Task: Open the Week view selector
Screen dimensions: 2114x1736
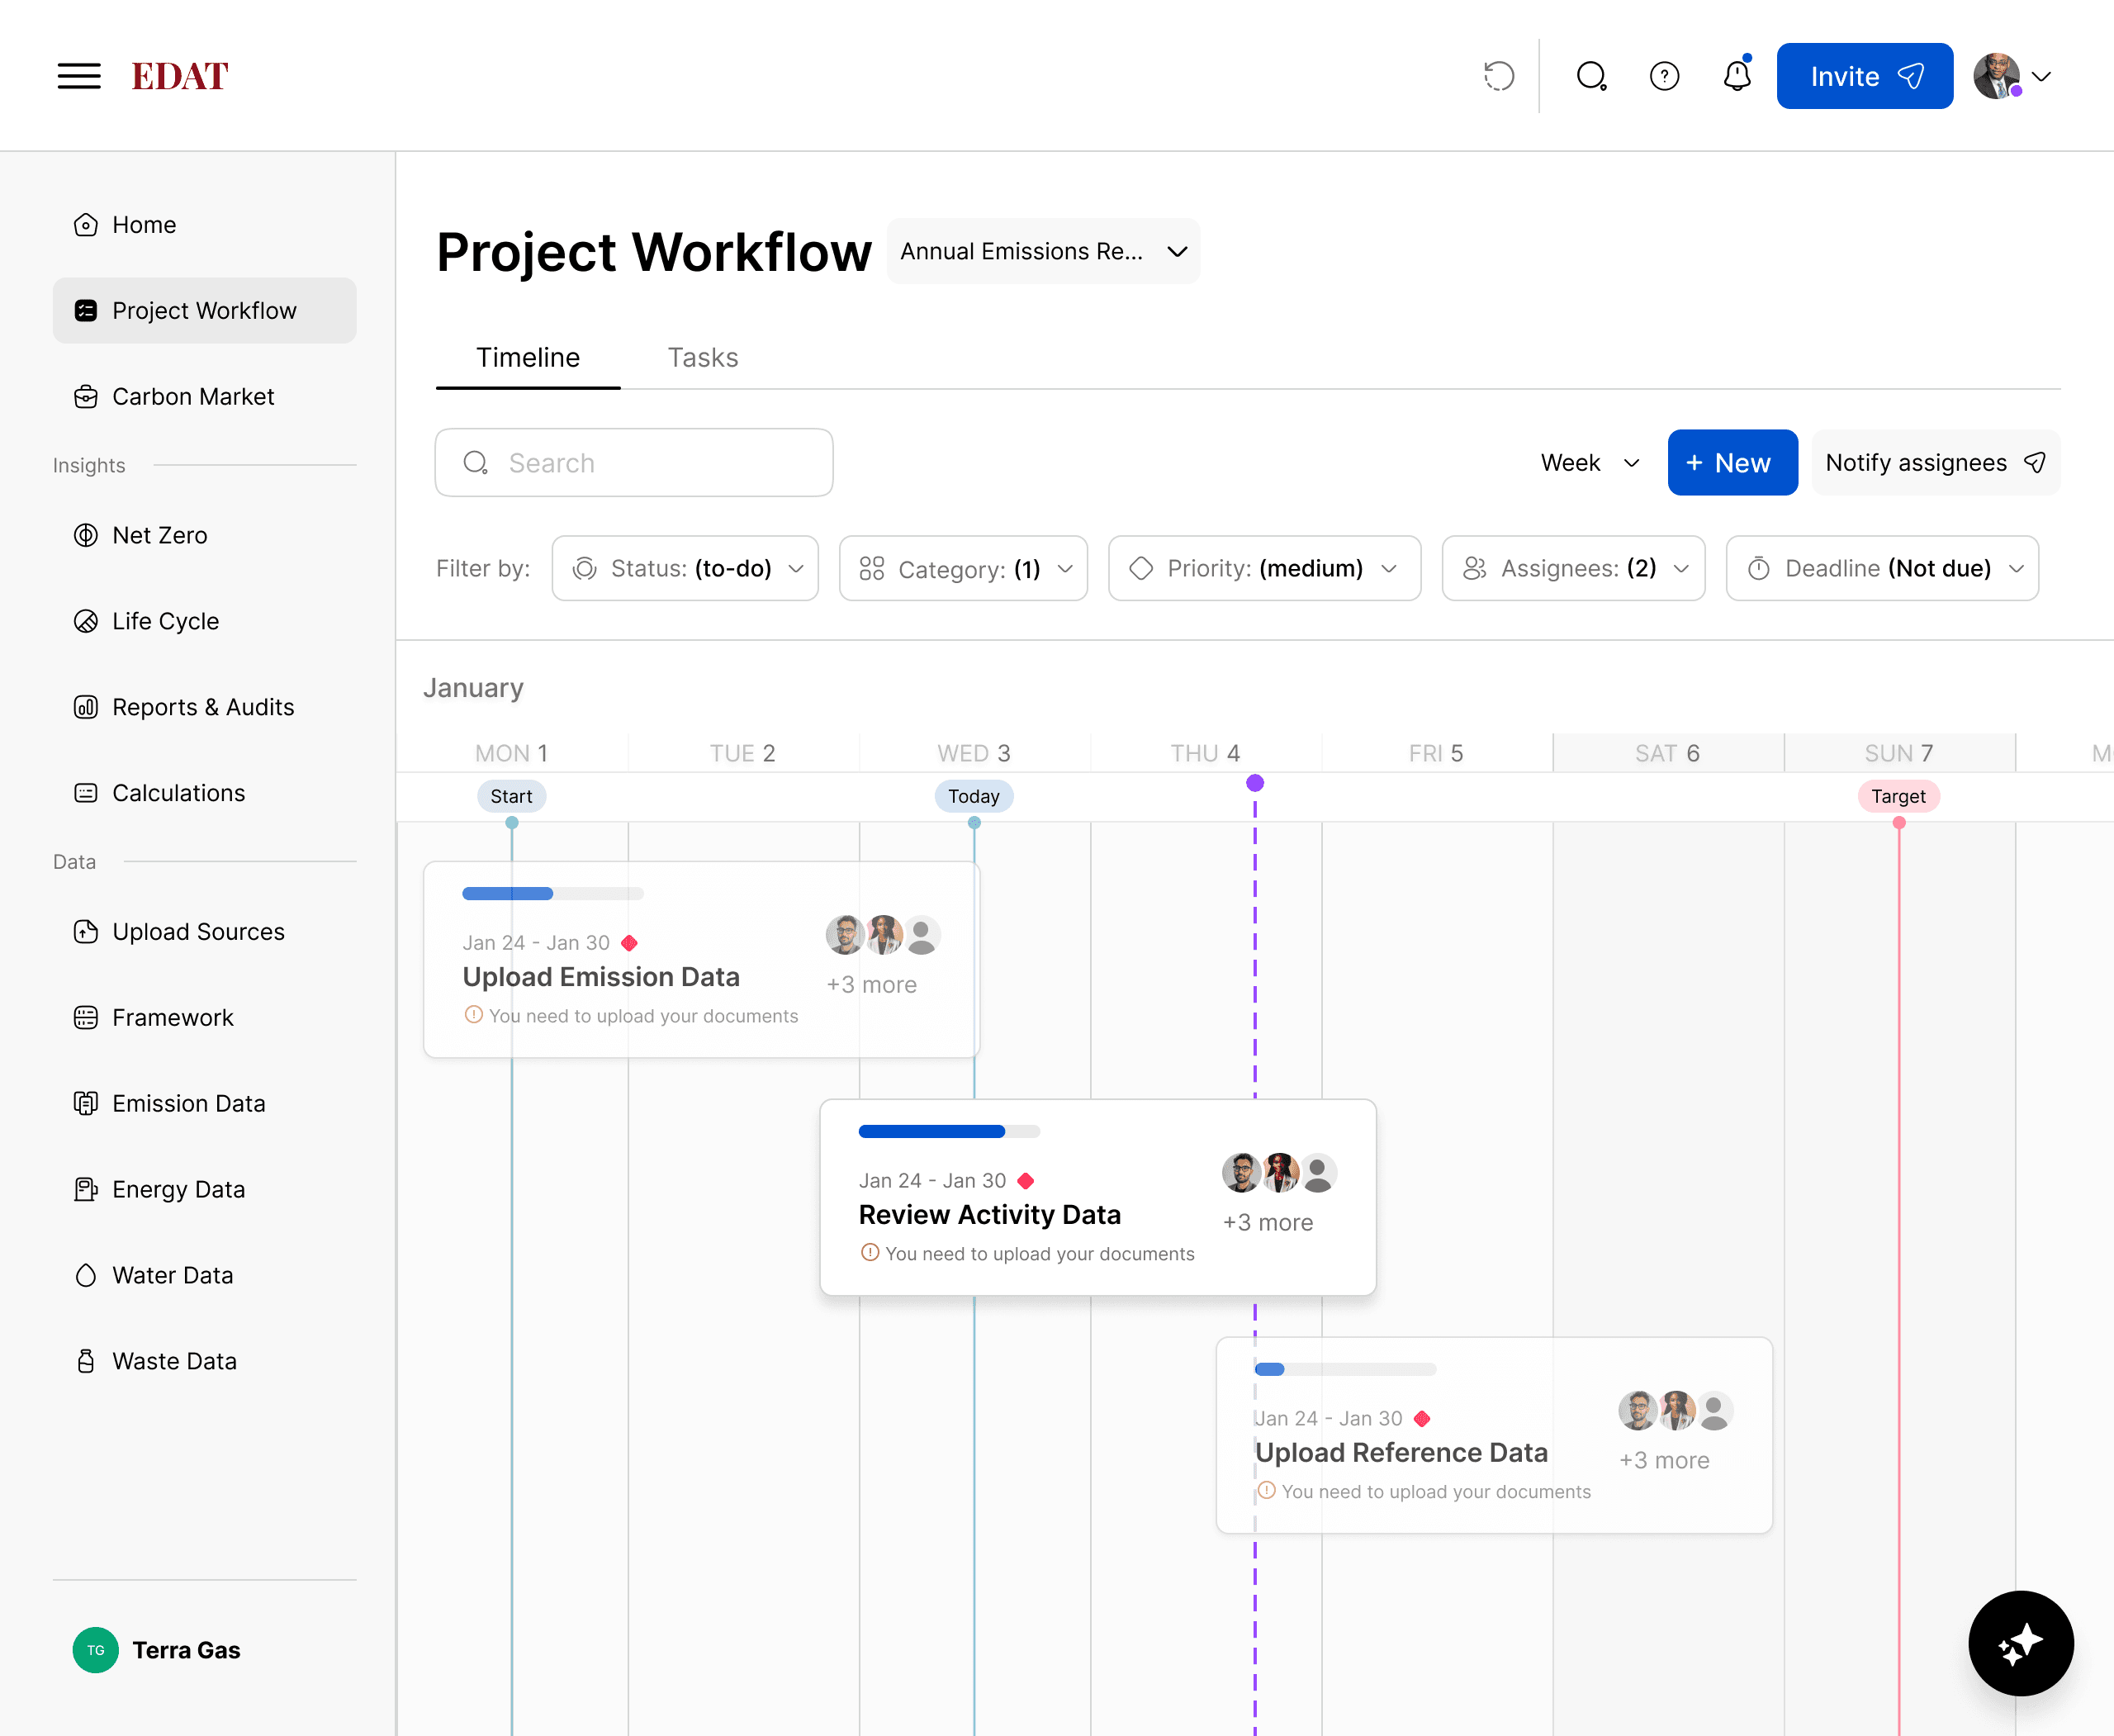Action: click(x=1589, y=463)
